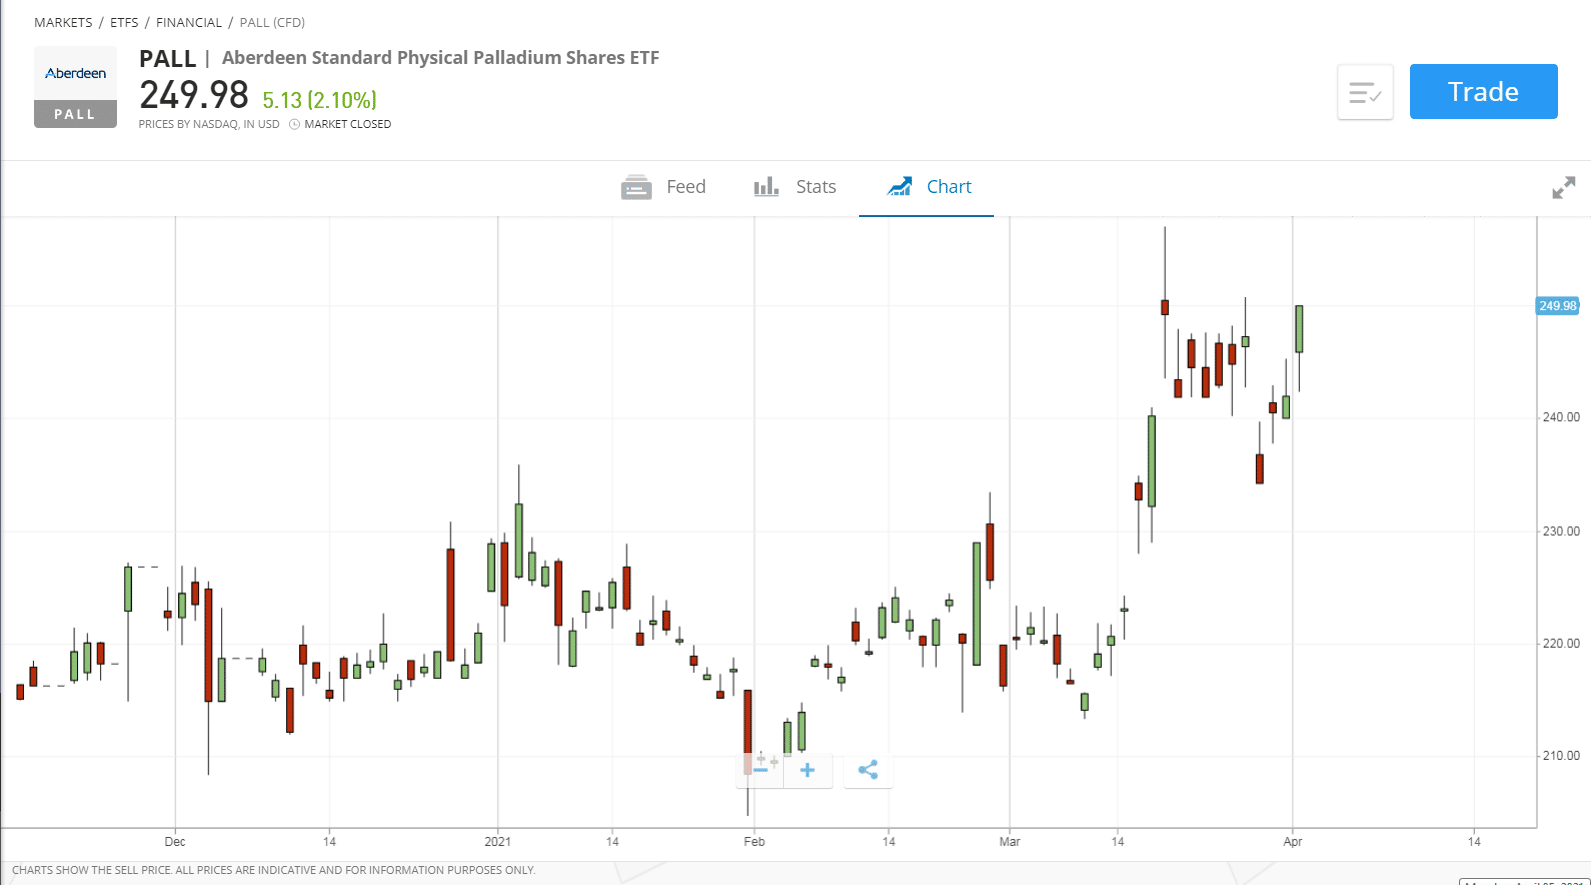
Task: Click the 'Feb' x-axis label
Action: tap(754, 842)
